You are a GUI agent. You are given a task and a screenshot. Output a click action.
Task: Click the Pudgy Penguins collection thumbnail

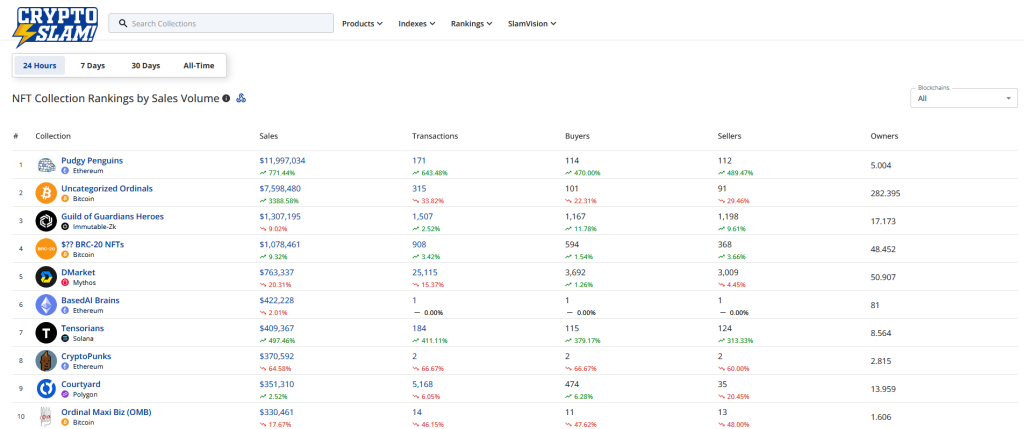(x=46, y=165)
